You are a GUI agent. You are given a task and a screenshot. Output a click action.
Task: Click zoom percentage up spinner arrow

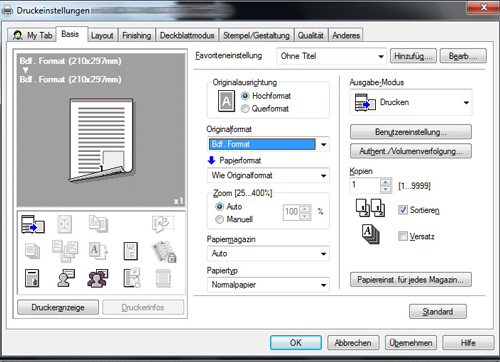pyautogui.click(x=305, y=209)
